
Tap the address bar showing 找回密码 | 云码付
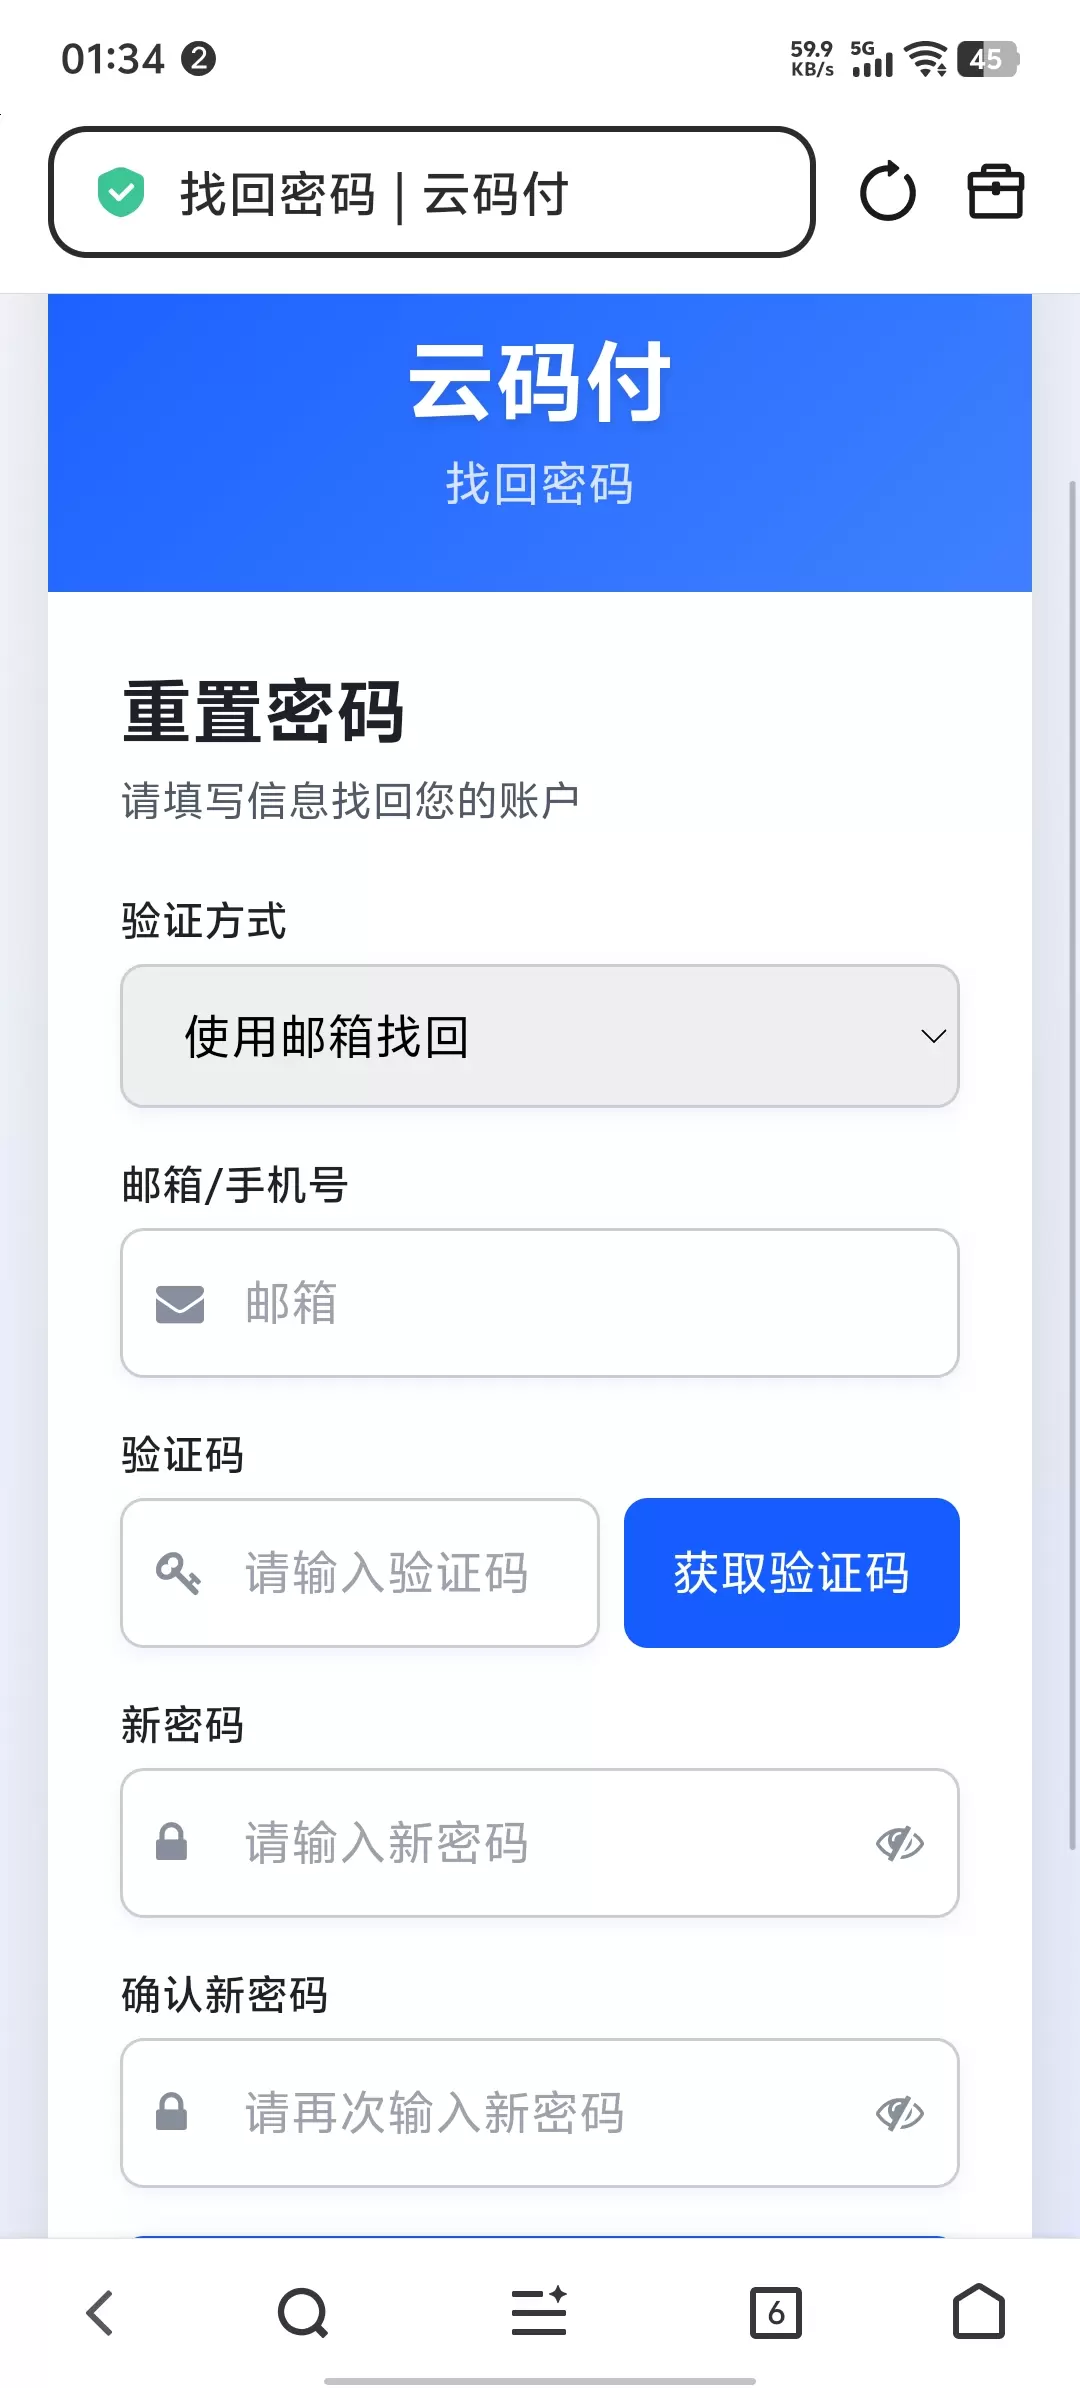pos(432,192)
